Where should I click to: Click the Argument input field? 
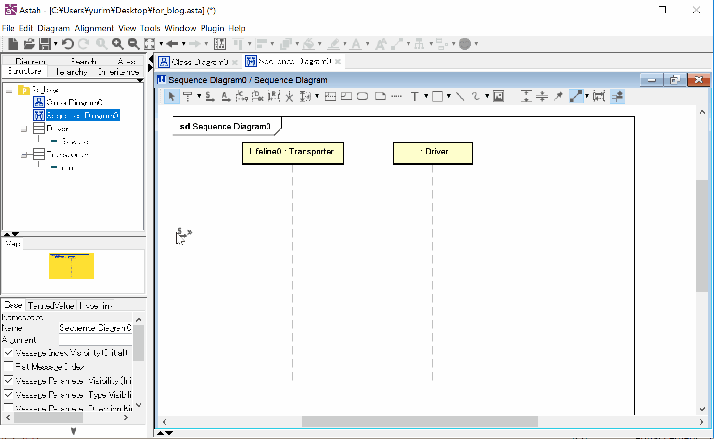[x=95, y=340]
